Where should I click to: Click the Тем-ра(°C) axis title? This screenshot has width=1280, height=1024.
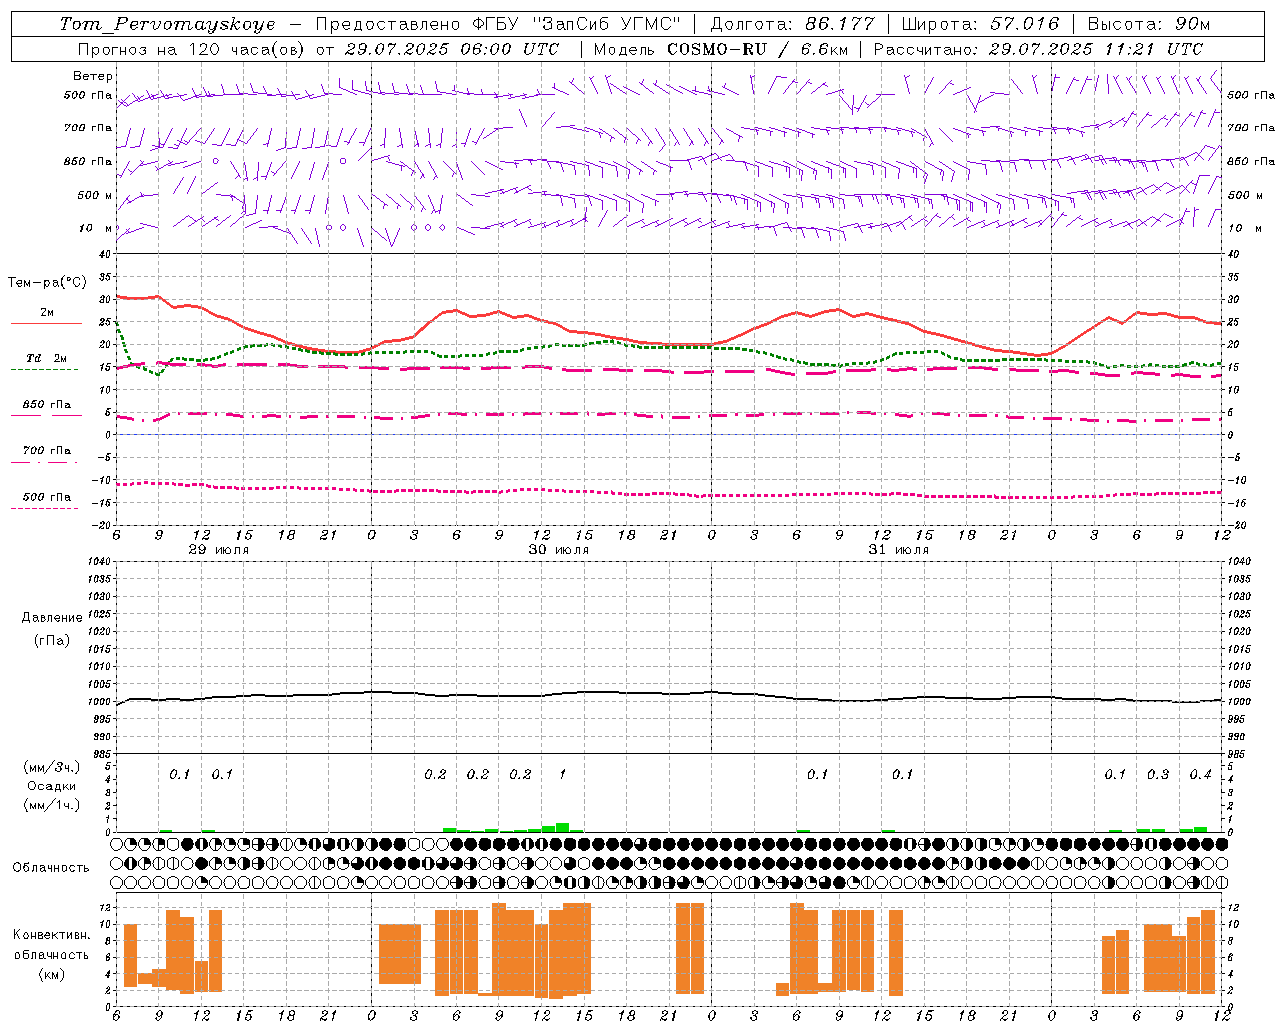click(47, 283)
